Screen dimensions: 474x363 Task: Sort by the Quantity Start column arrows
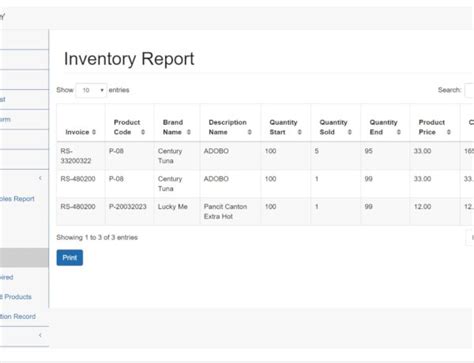tap(300, 132)
